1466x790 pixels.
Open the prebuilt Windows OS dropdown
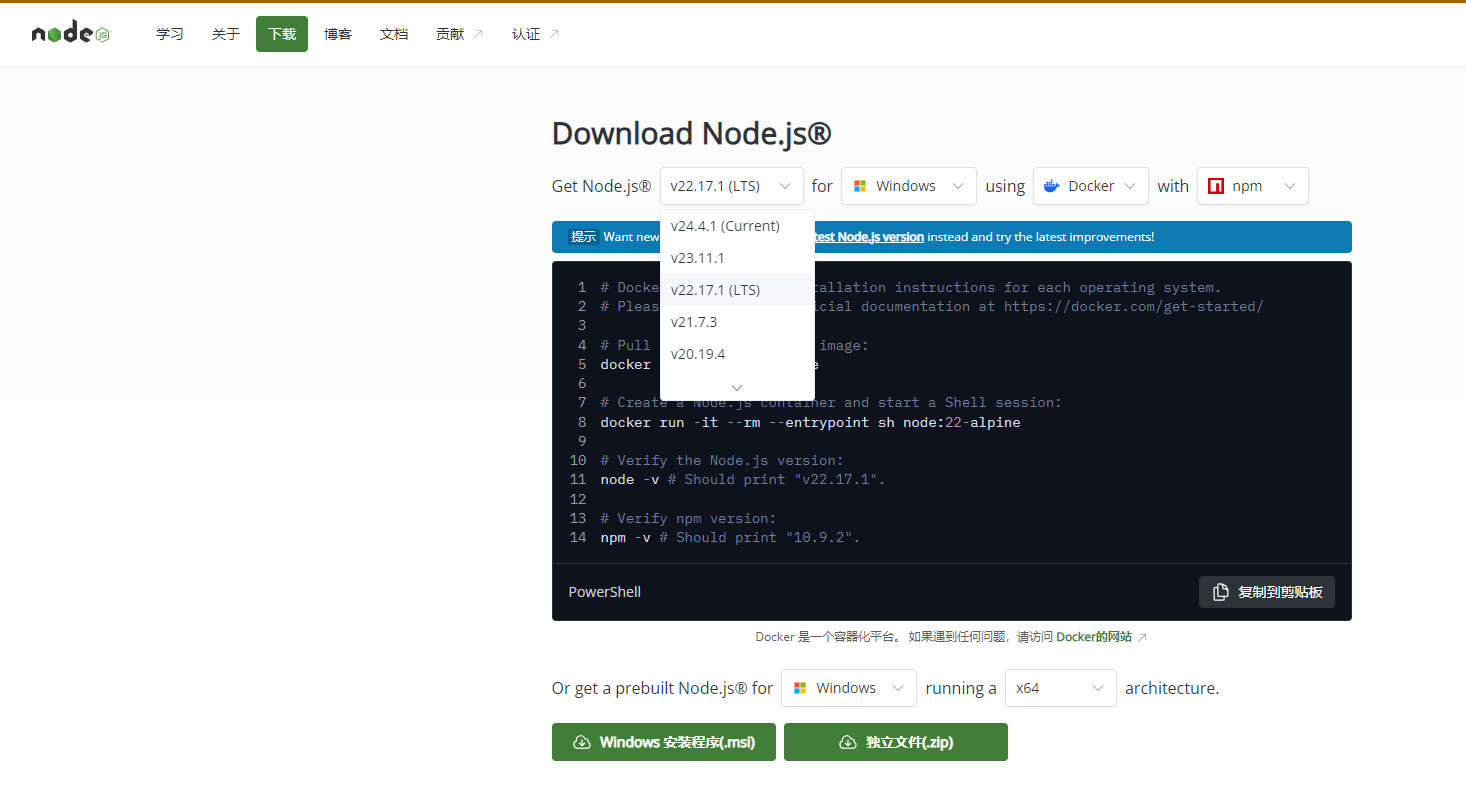tap(849, 688)
